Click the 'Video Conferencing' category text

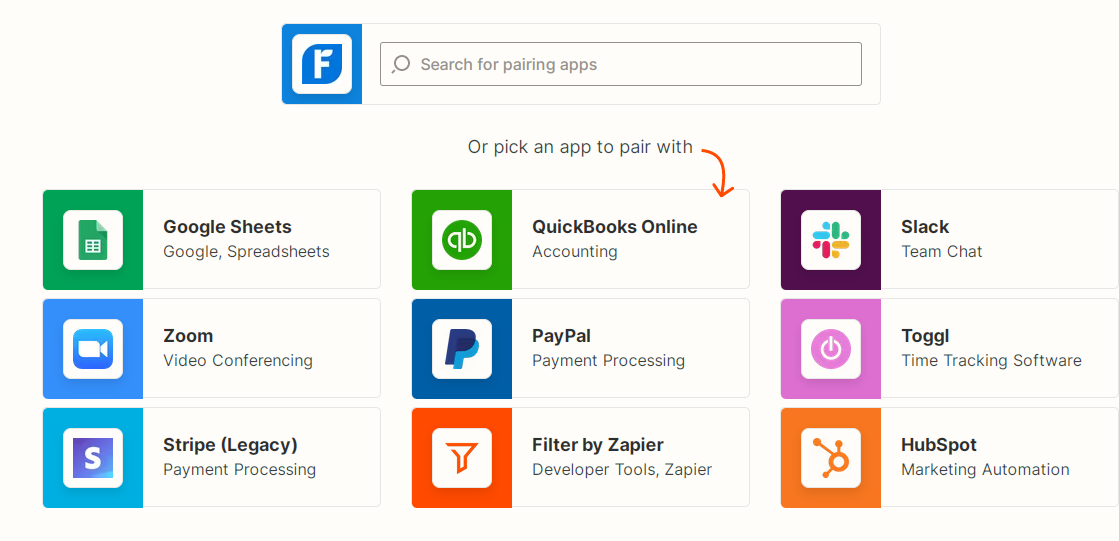point(238,360)
